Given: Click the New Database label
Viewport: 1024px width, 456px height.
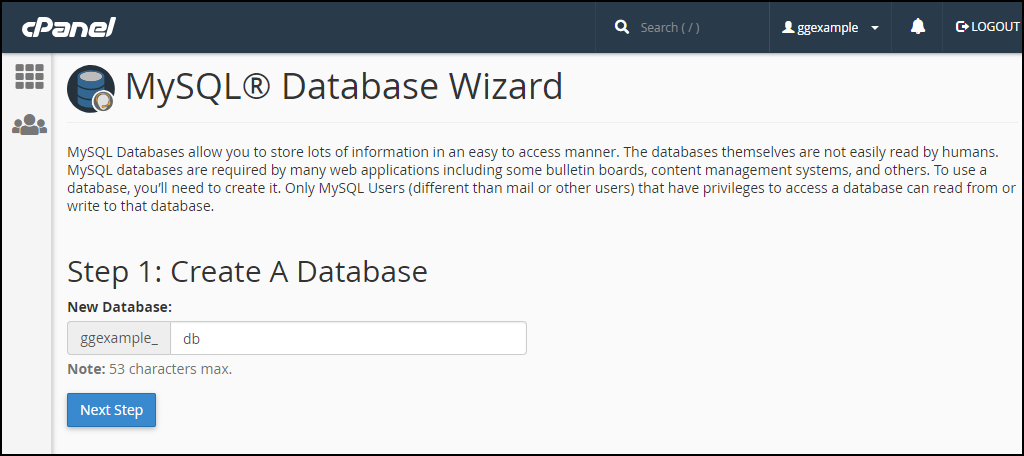Looking at the screenshot, I should (120, 307).
